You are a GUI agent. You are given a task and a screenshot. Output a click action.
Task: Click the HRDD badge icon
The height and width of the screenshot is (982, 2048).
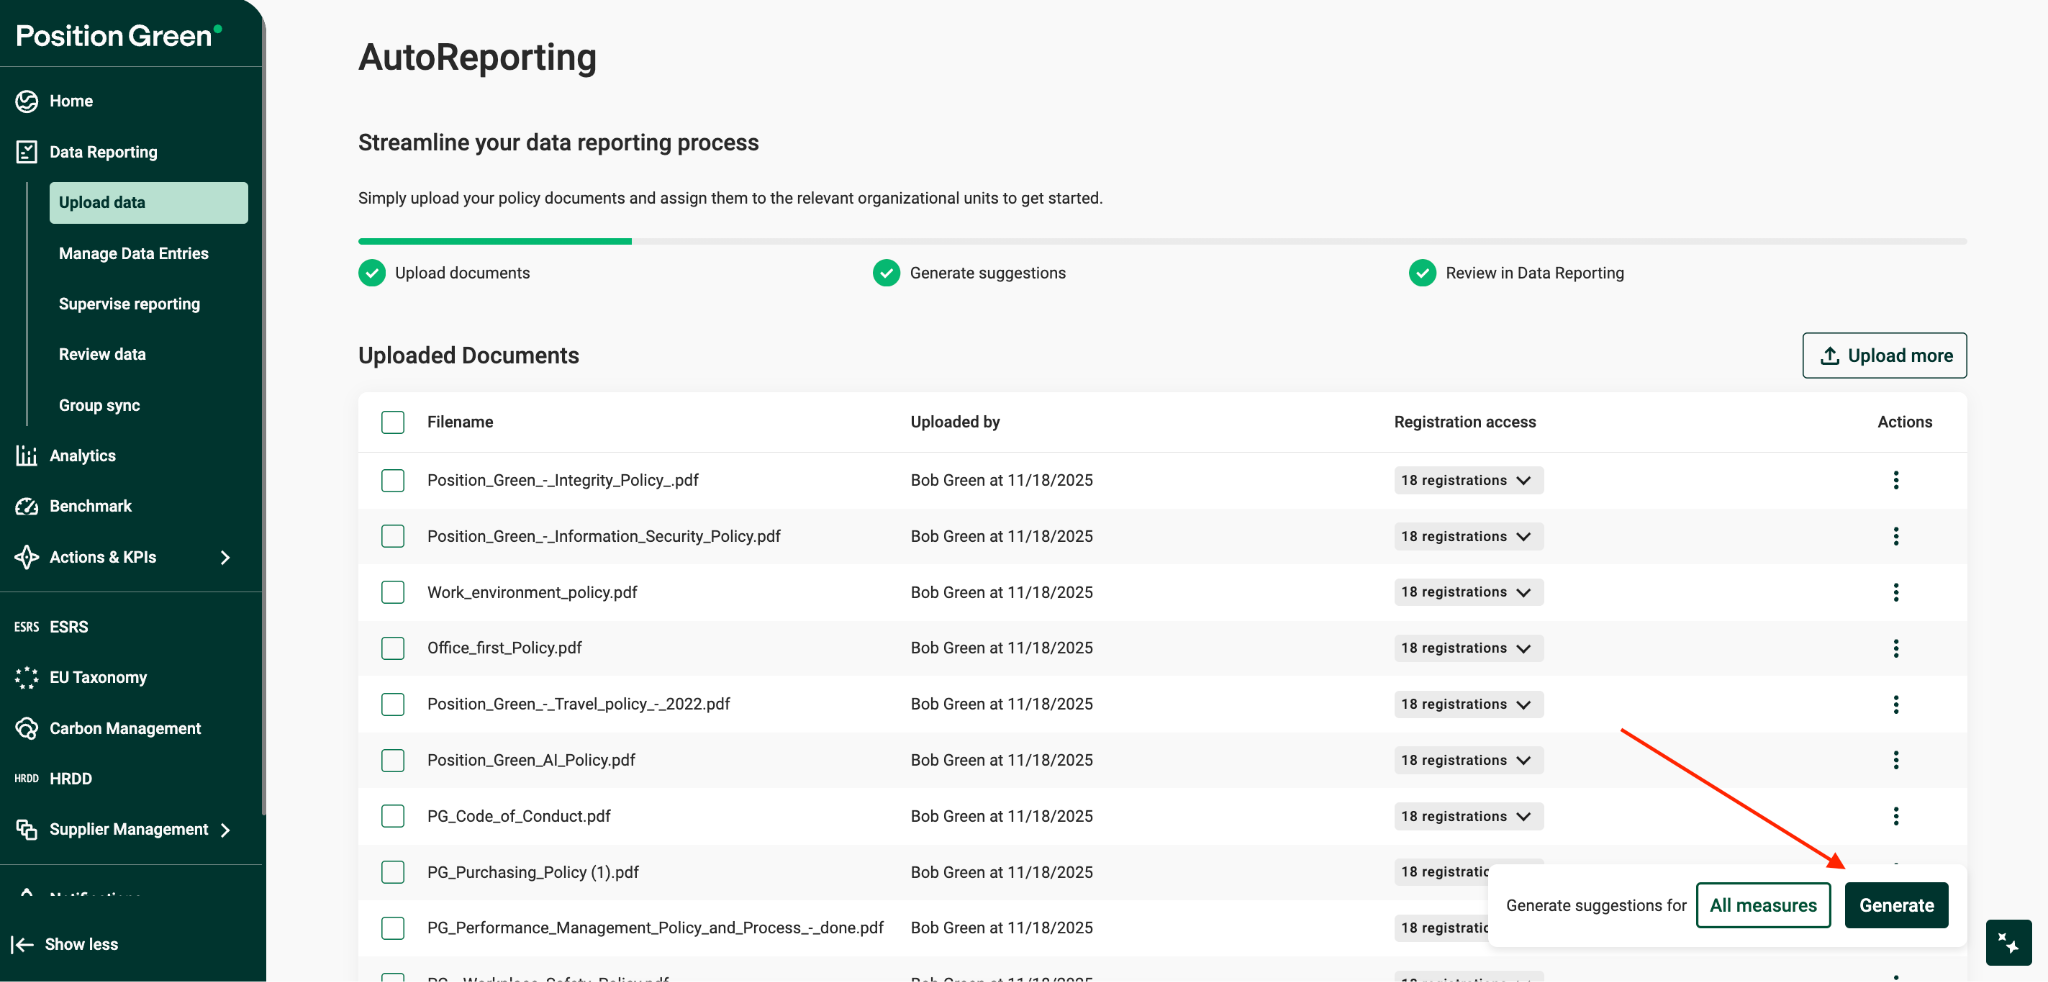click(x=27, y=779)
